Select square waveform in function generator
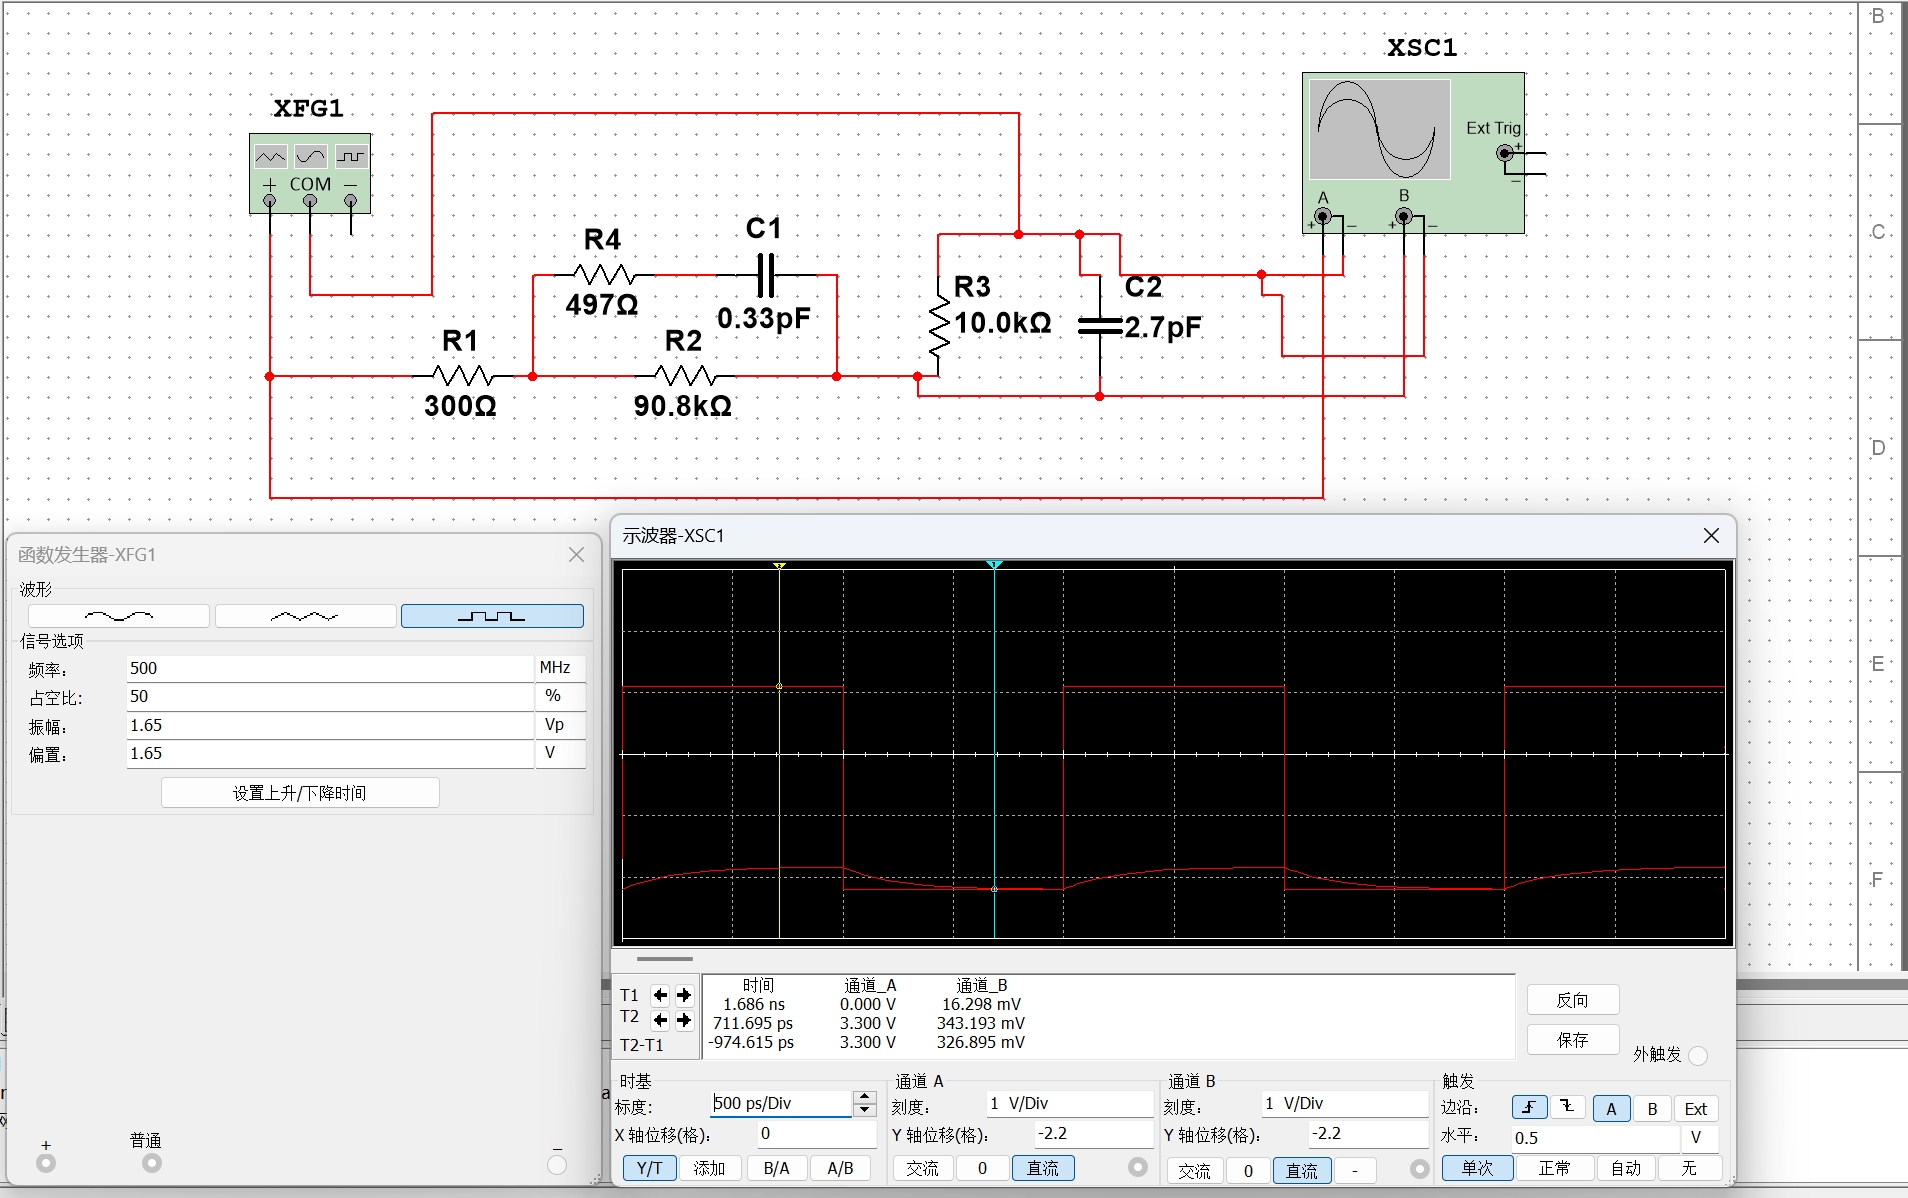This screenshot has height=1198, width=1908. tap(492, 616)
